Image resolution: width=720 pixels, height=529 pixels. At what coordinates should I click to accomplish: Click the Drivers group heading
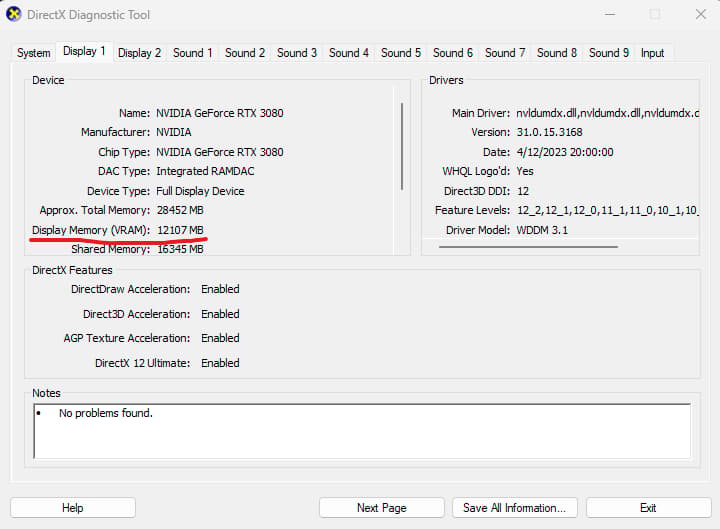(x=446, y=80)
